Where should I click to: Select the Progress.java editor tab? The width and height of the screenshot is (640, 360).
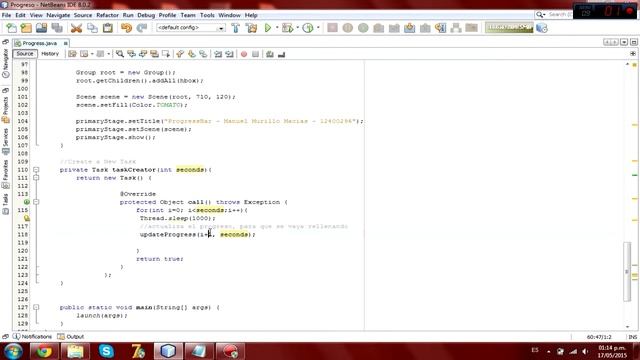coord(39,43)
